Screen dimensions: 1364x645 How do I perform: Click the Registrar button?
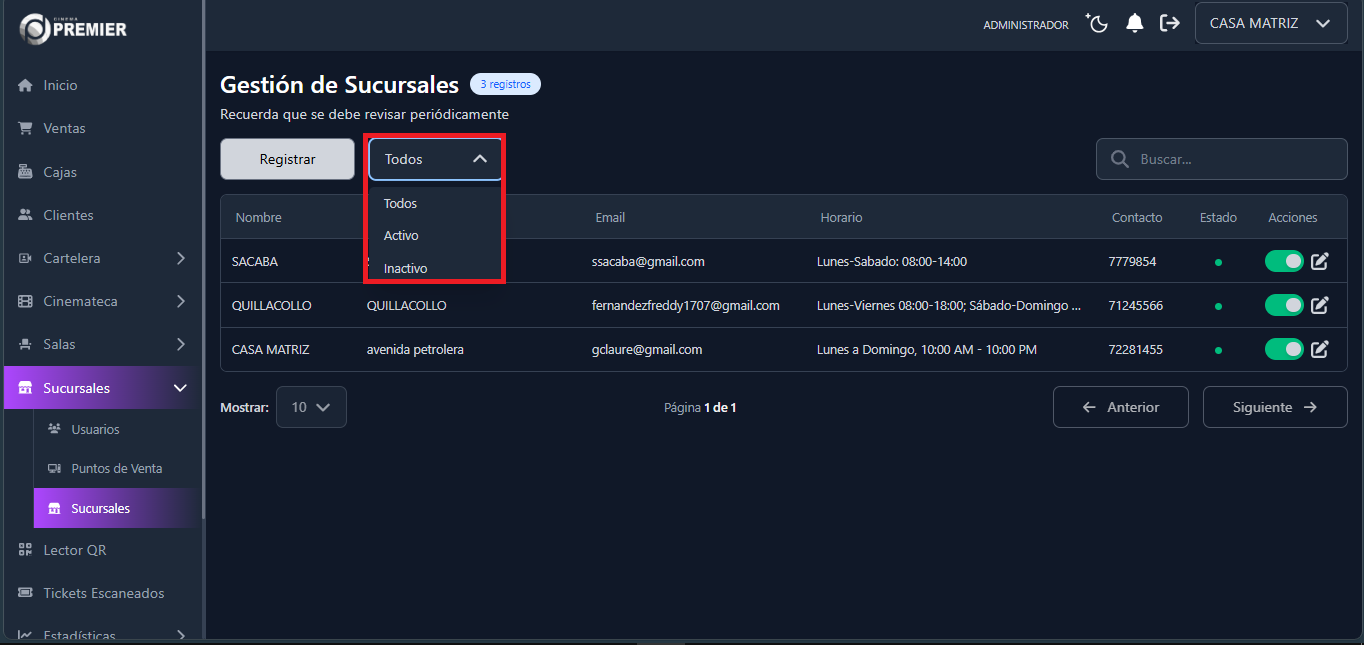287,159
